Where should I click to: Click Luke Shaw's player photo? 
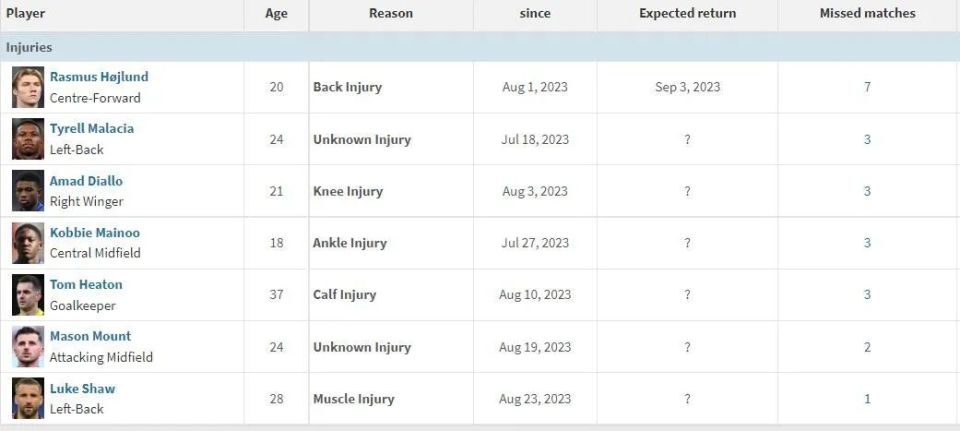coord(28,399)
